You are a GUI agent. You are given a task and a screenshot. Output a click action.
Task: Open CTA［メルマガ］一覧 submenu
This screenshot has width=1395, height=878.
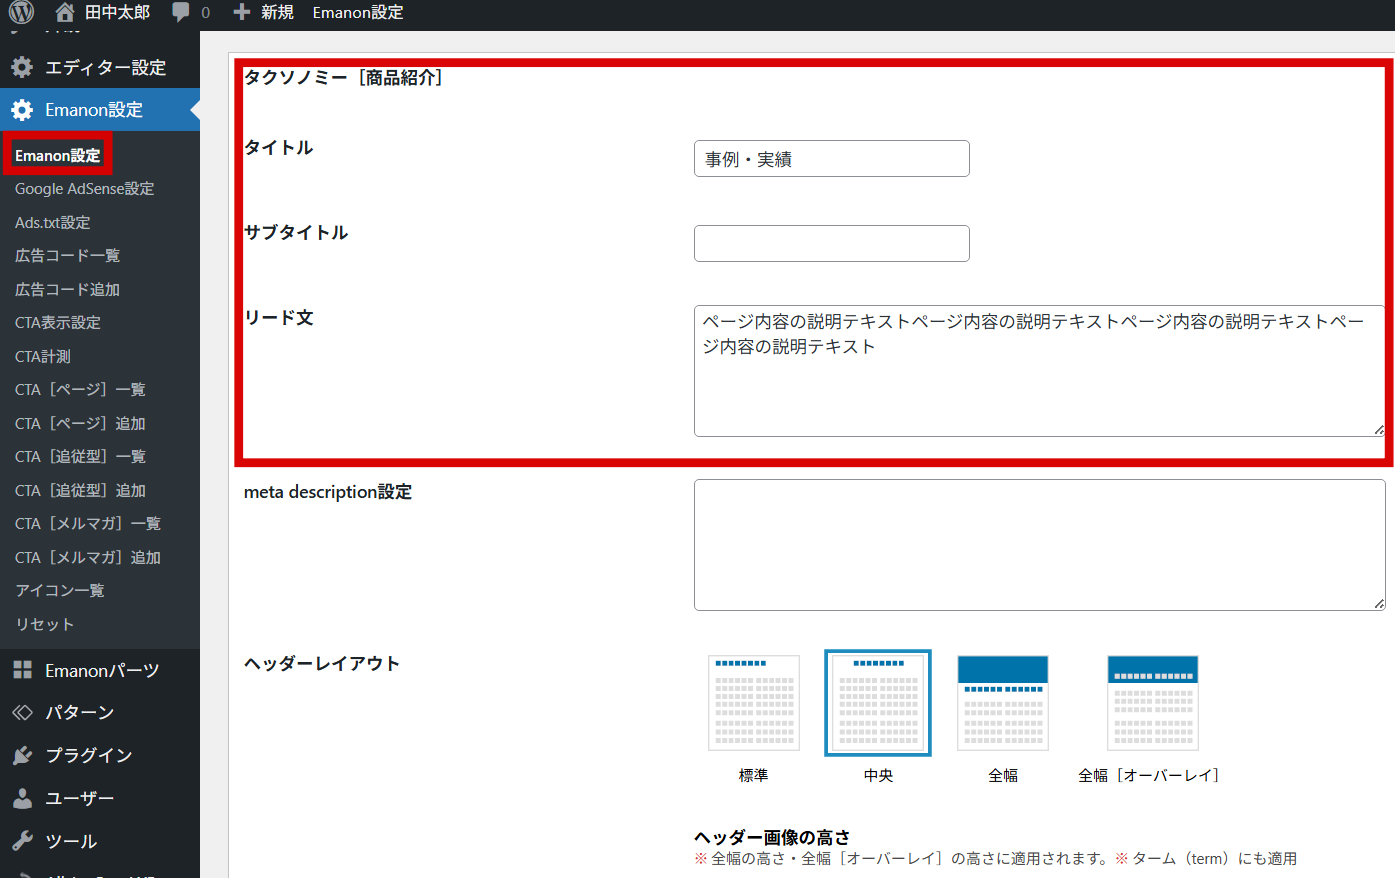(88, 524)
